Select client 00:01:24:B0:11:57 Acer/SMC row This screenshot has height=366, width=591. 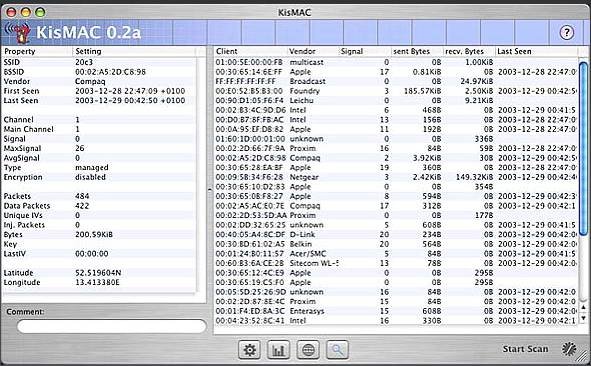point(396,254)
